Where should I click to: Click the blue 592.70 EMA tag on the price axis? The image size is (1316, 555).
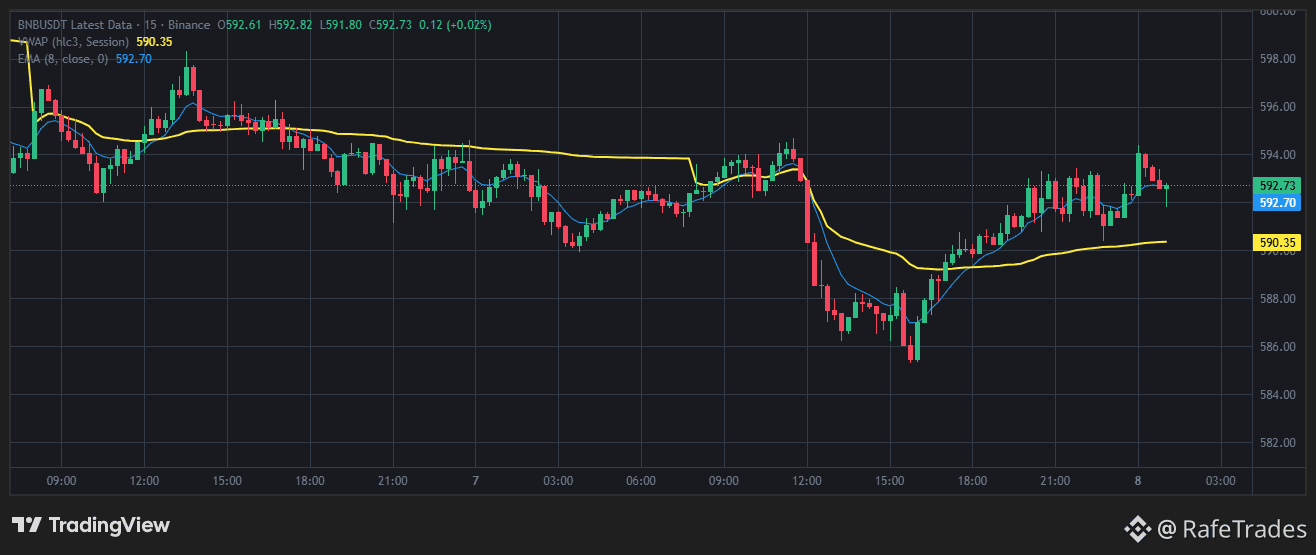click(x=1277, y=202)
